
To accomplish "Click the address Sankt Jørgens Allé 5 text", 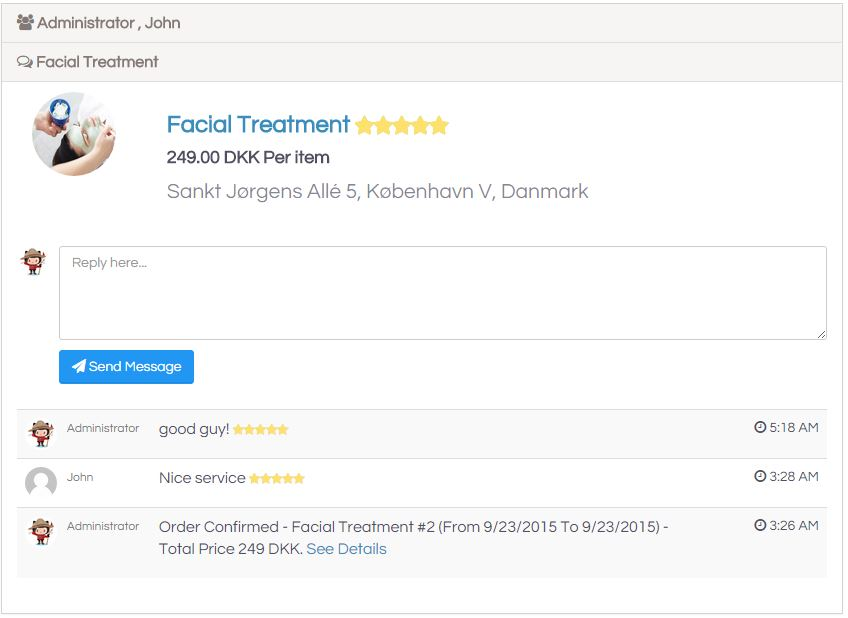I will (x=377, y=191).
